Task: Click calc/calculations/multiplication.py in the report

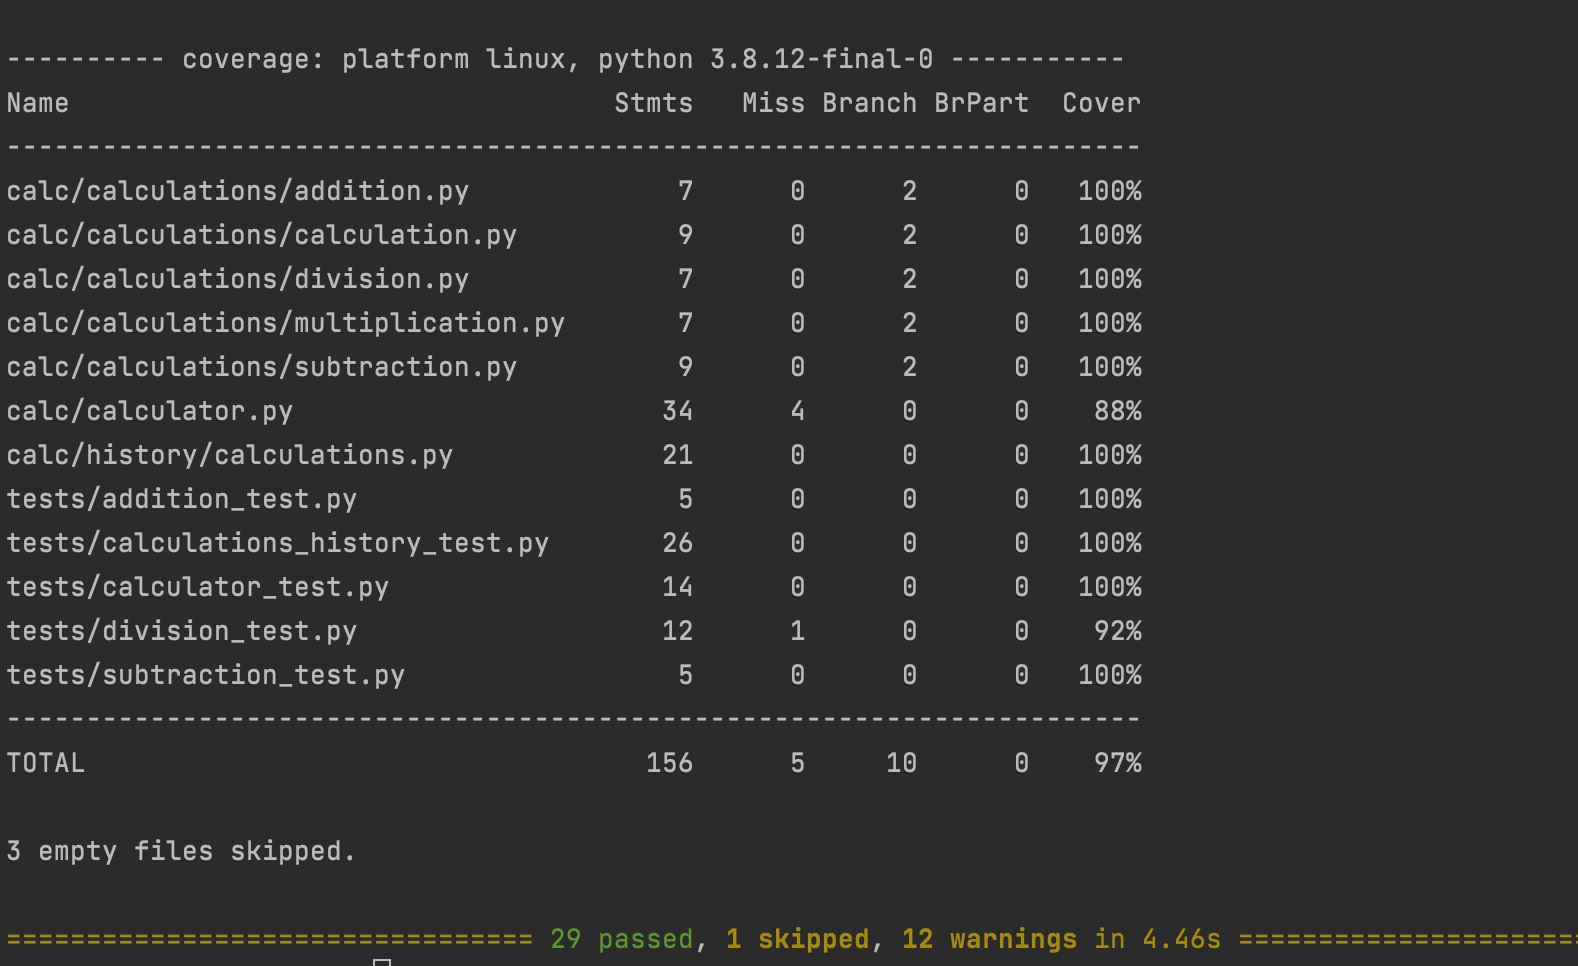Action: [286, 322]
